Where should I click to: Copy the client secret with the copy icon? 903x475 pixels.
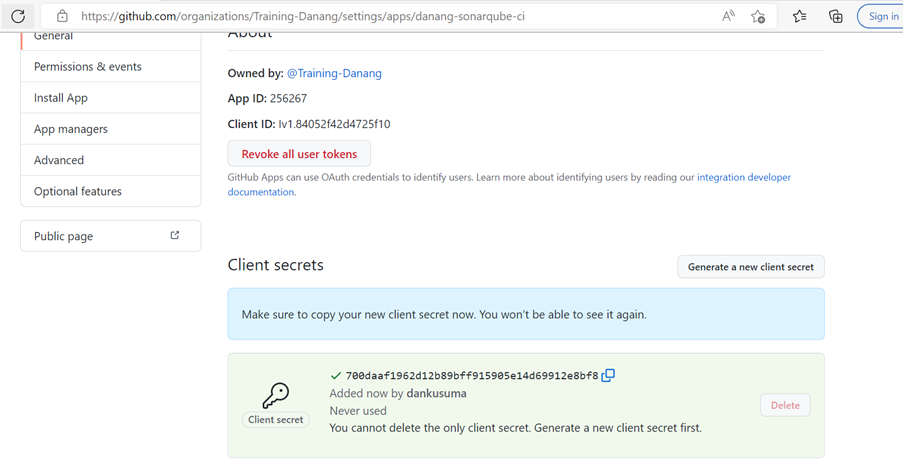tap(608, 375)
